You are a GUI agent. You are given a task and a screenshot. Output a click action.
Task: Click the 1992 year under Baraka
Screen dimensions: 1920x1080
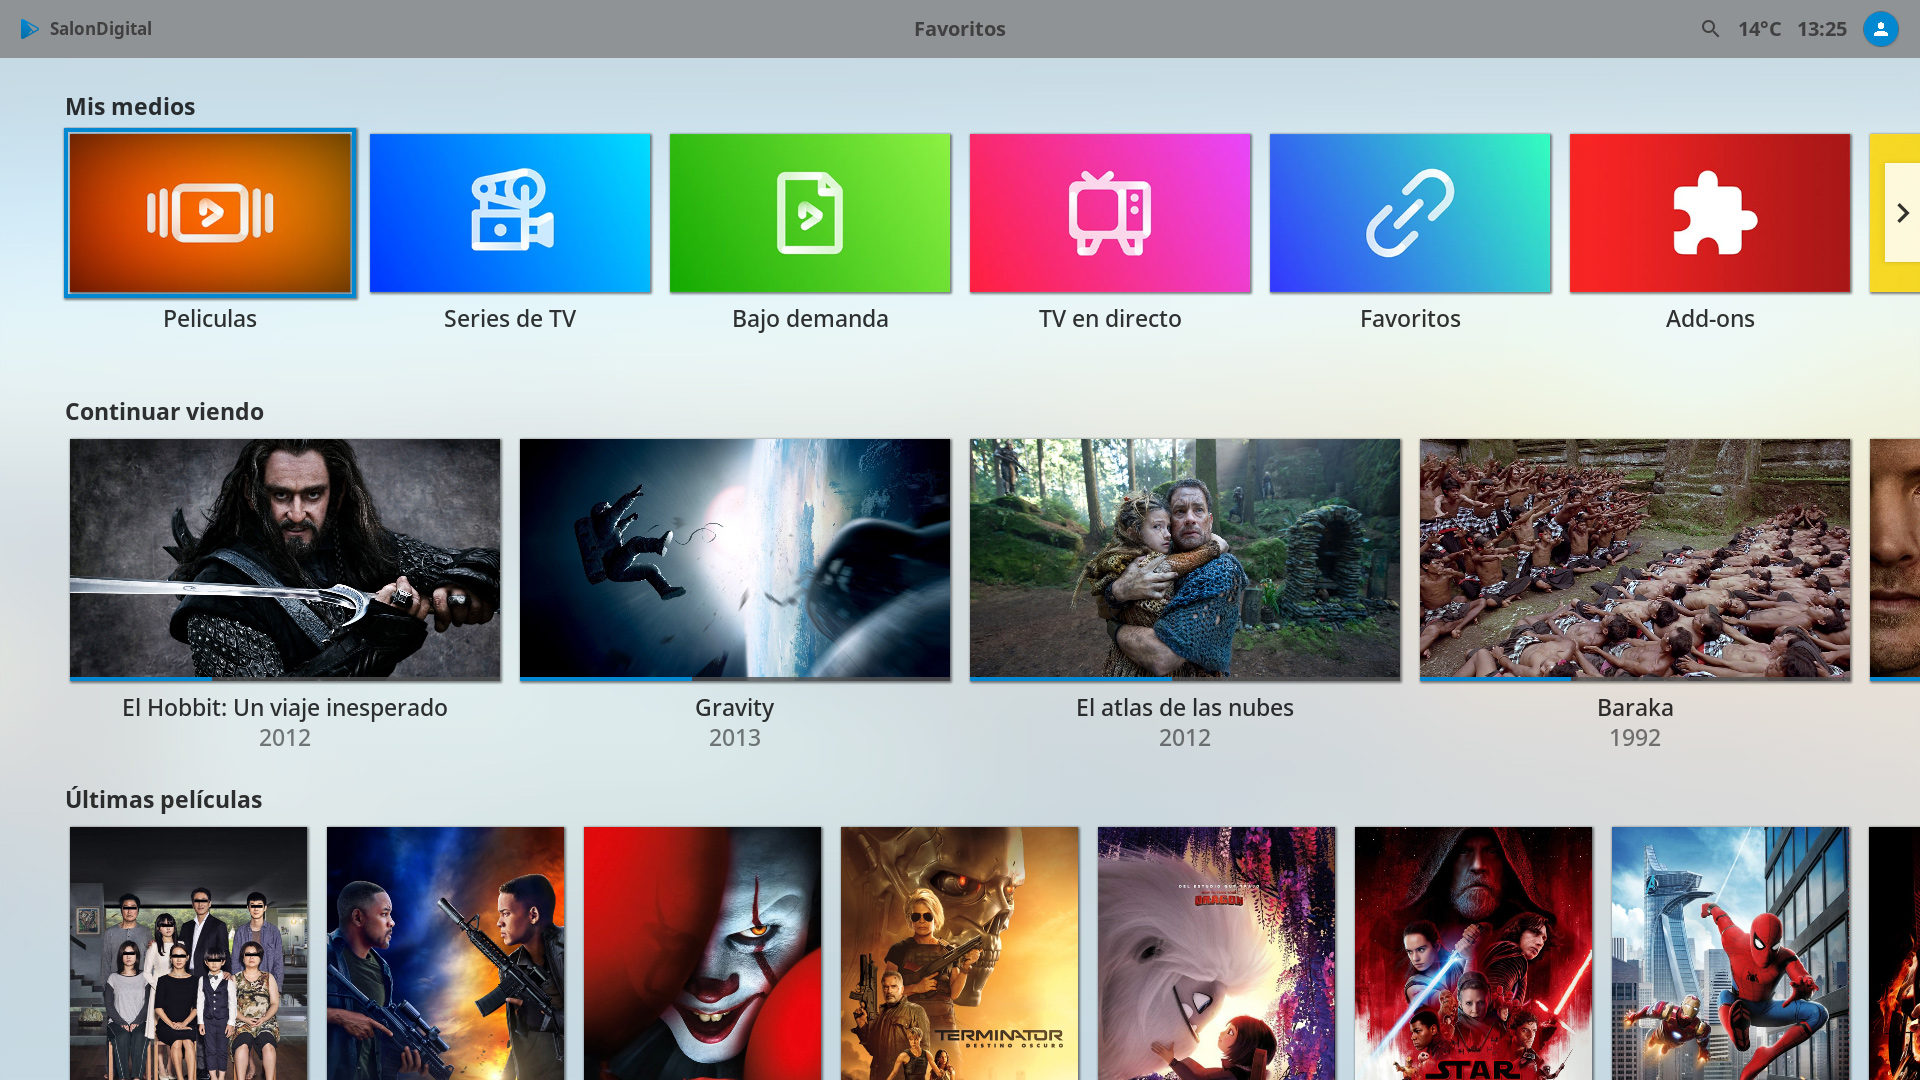click(x=1635, y=738)
